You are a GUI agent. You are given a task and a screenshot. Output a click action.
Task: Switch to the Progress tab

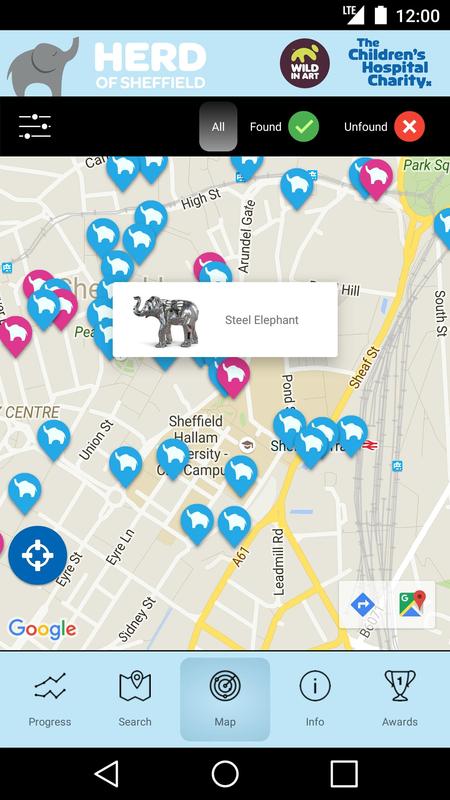pos(49,699)
